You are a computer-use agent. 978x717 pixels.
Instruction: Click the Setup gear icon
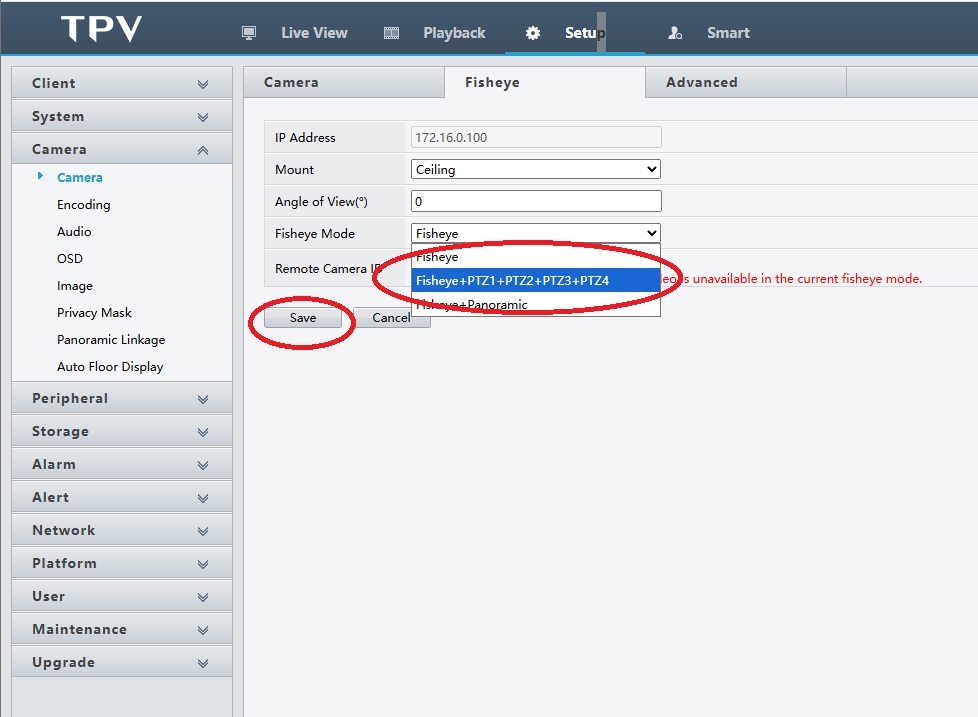(533, 33)
